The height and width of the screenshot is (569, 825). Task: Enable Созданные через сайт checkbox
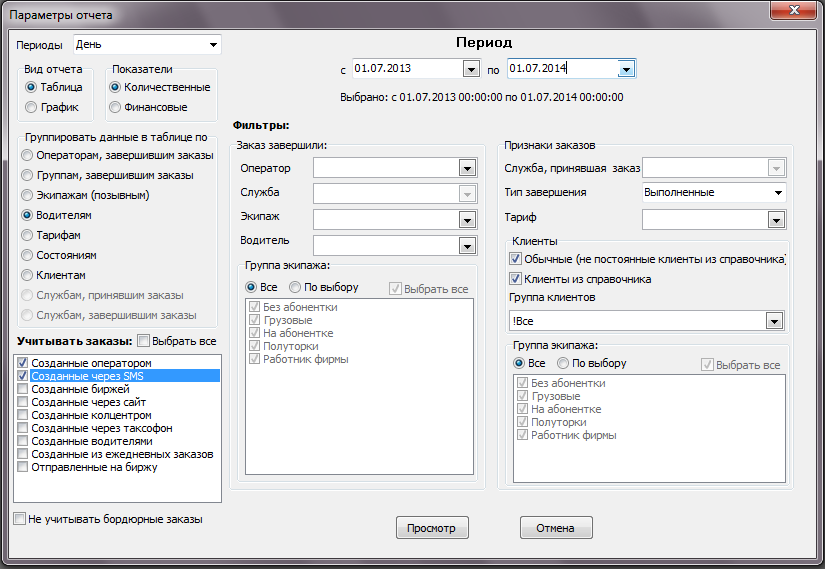coord(22,402)
